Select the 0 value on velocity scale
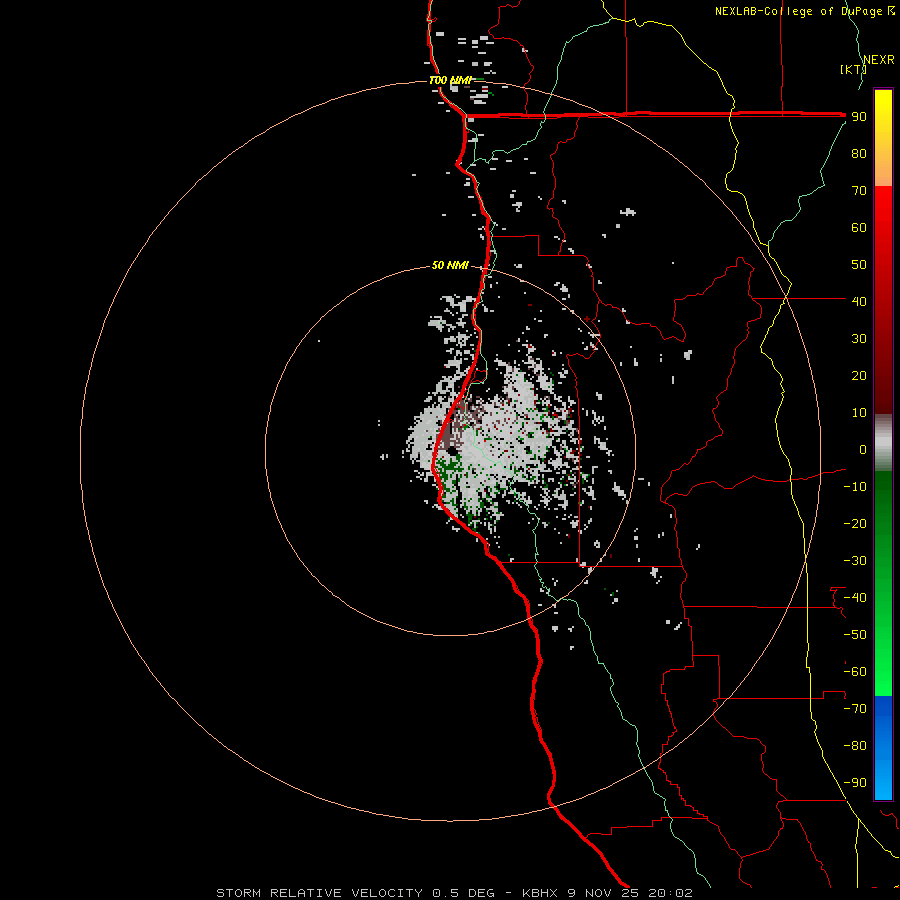 pos(863,449)
